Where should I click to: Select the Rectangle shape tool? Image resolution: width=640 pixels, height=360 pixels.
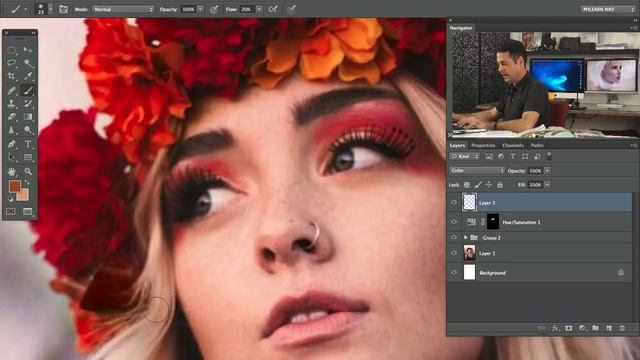tap(28, 157)
